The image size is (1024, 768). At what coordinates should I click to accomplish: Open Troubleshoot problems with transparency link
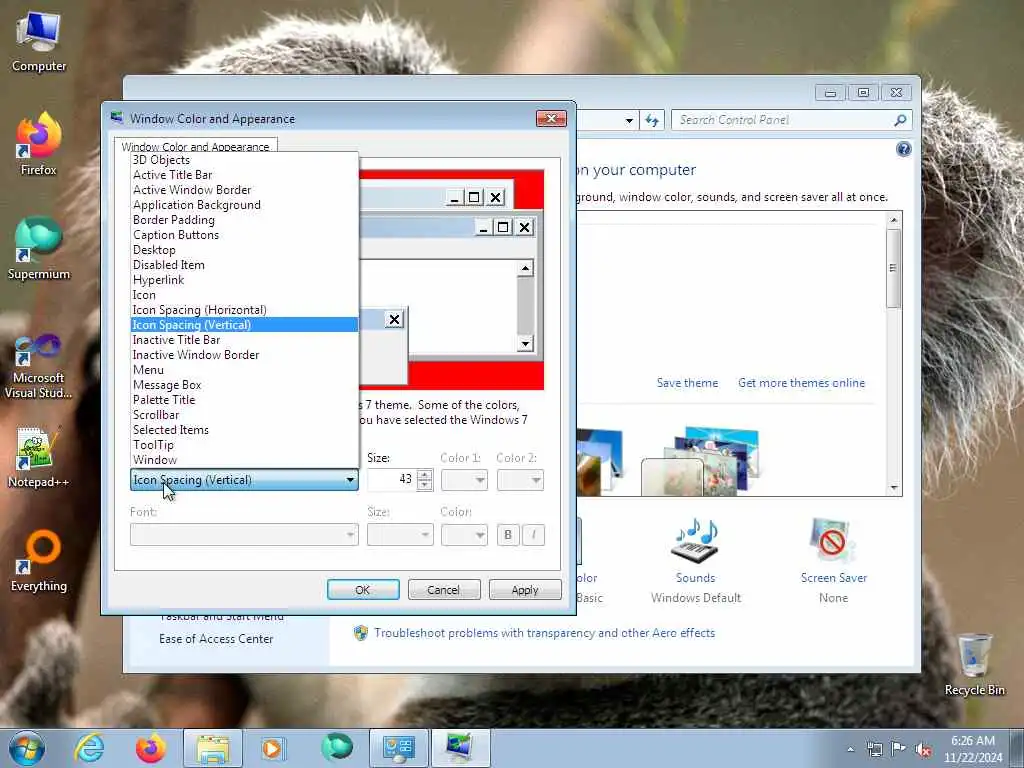(544, 633)
